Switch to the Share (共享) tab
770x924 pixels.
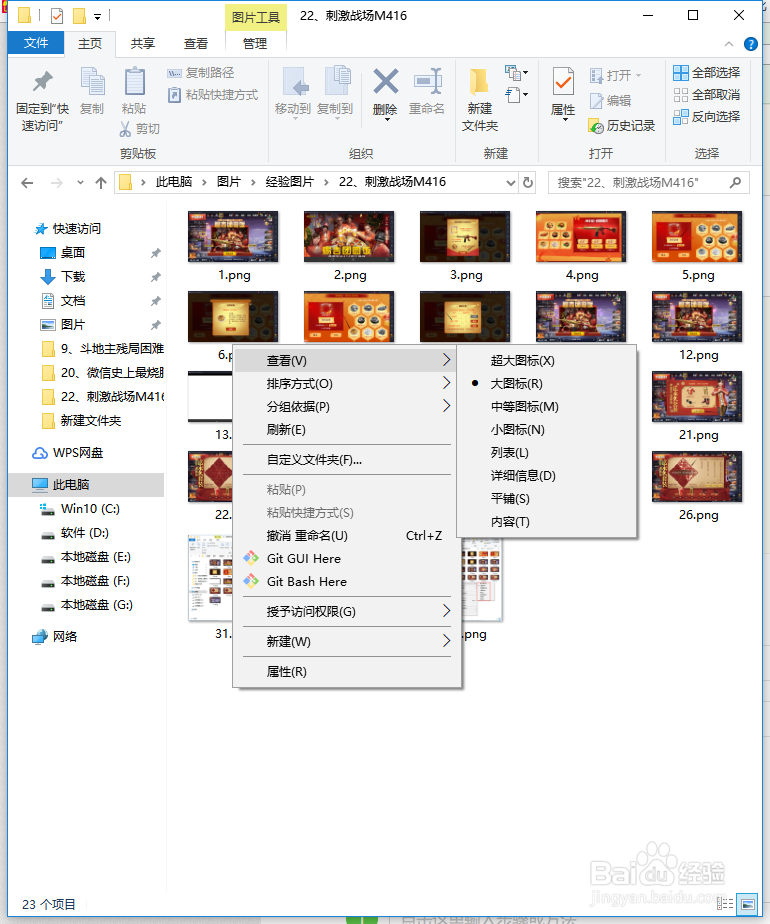[x=143, y=44]
